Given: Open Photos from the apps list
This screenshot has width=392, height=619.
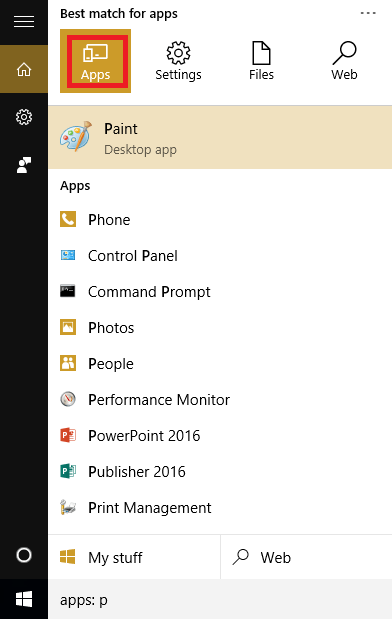Looking at the screenshot, I should click(220, 328).
